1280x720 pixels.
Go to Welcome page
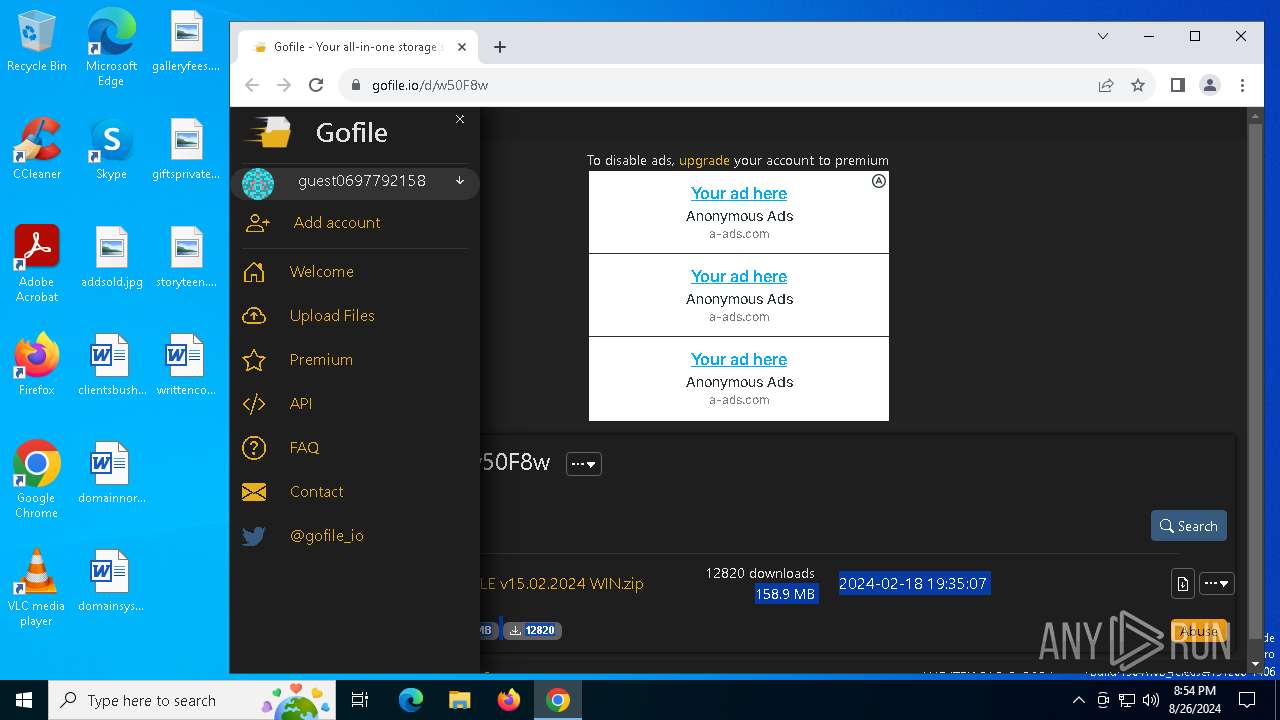pyautogui.click(x=321, y=272)
